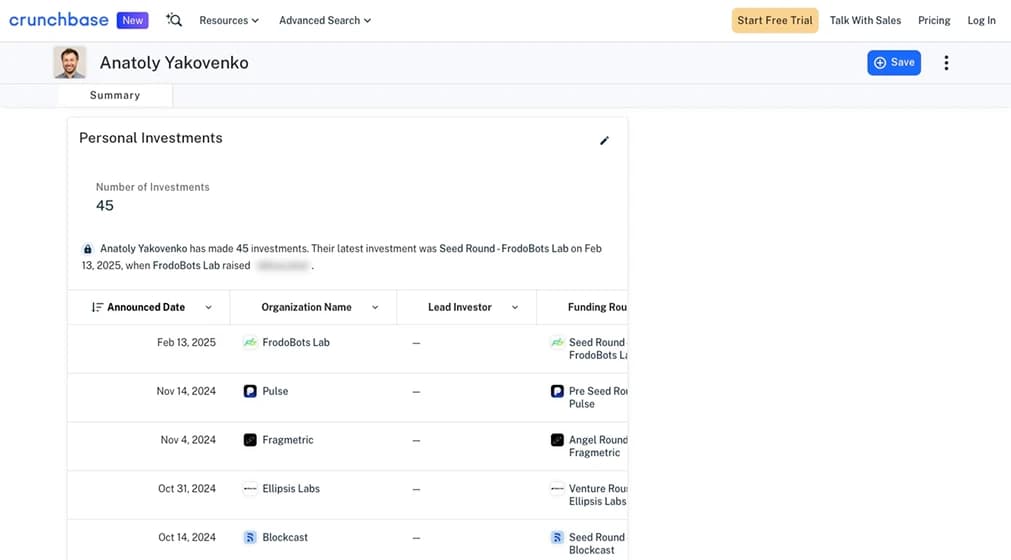
Task: Open the Advanced Search dropdown
Action: (x=324, y=20)
